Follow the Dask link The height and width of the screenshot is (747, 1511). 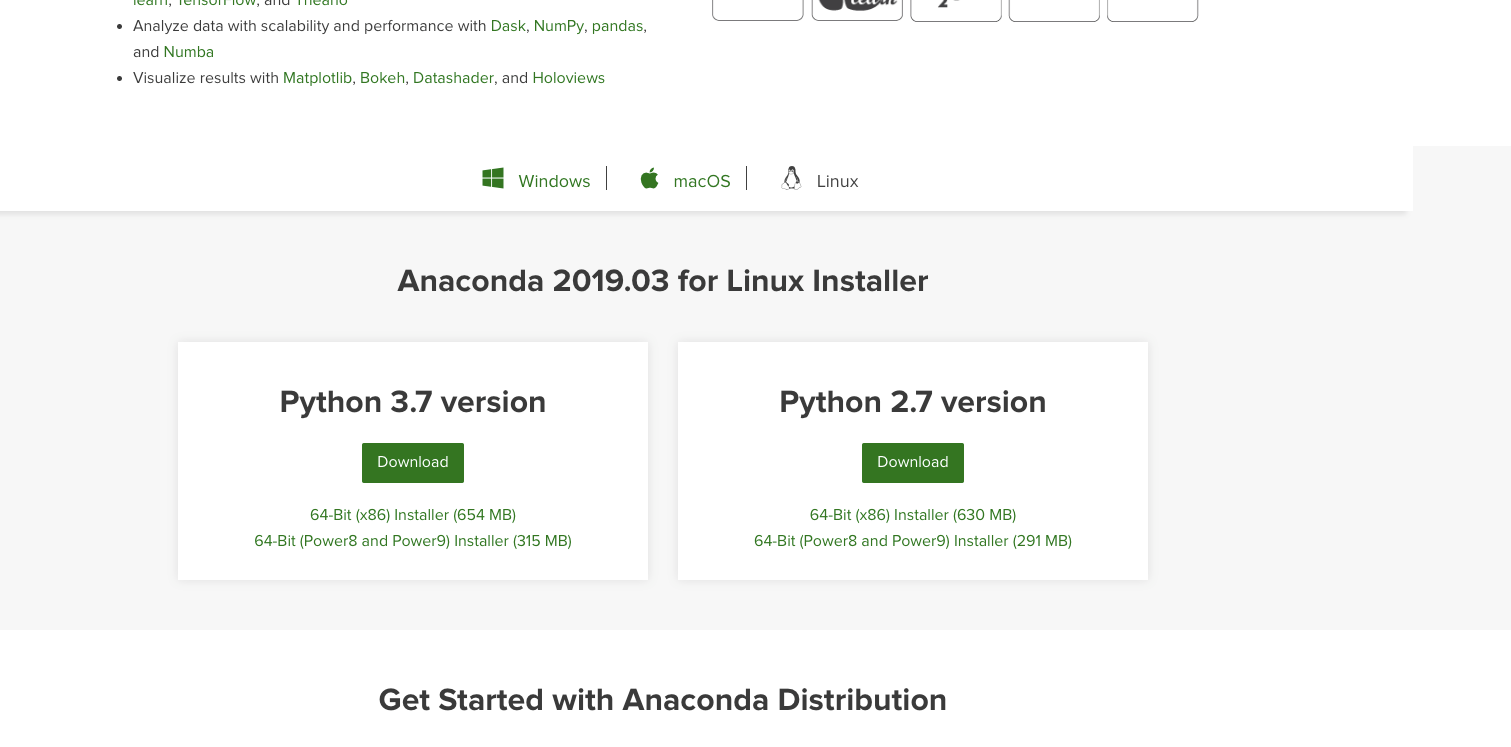(x=508, y=26)
